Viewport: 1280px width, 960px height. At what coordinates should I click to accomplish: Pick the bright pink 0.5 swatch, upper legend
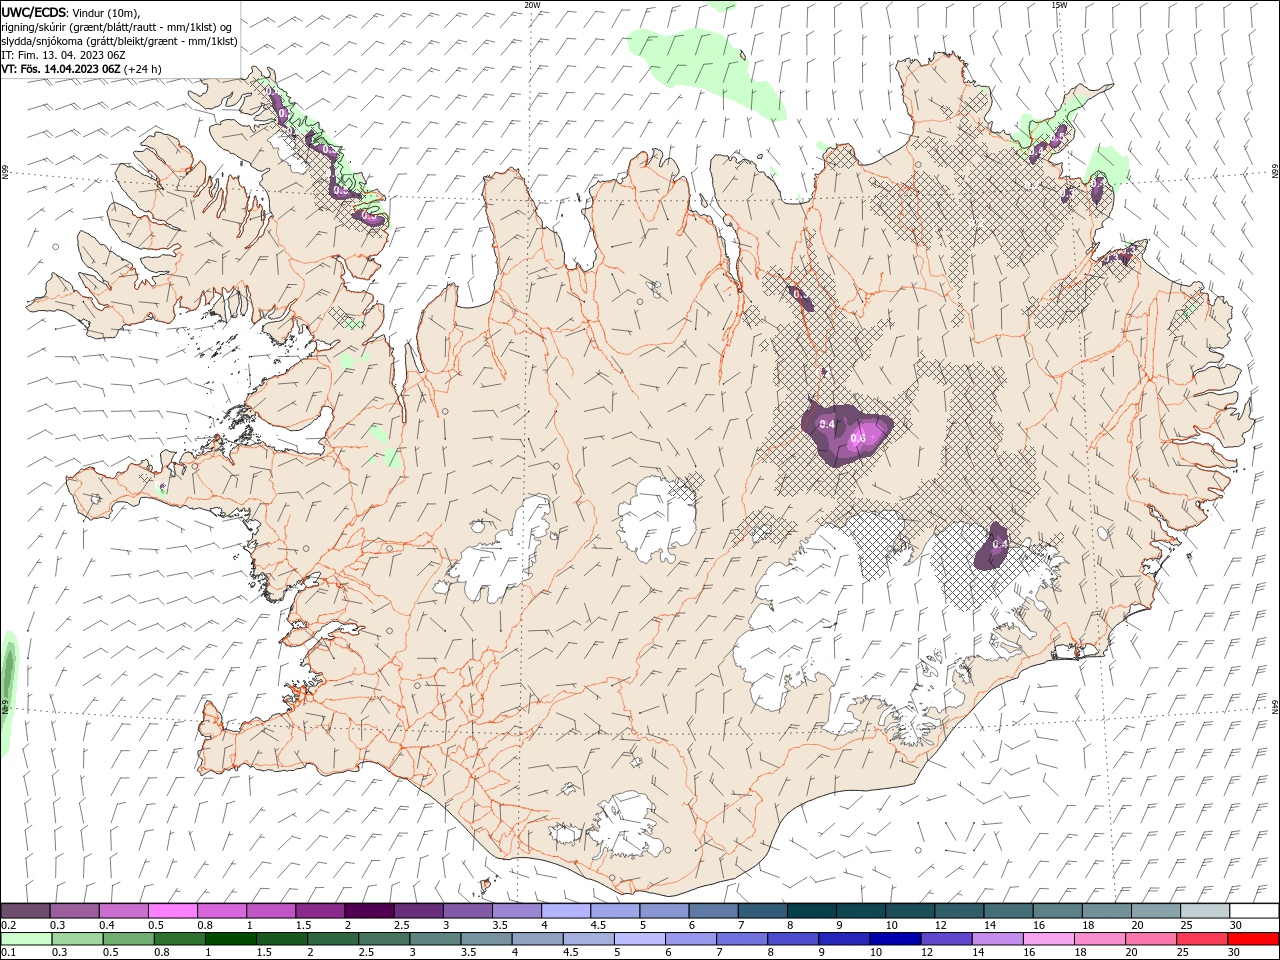pyautogui.click(x=172, y=911)
